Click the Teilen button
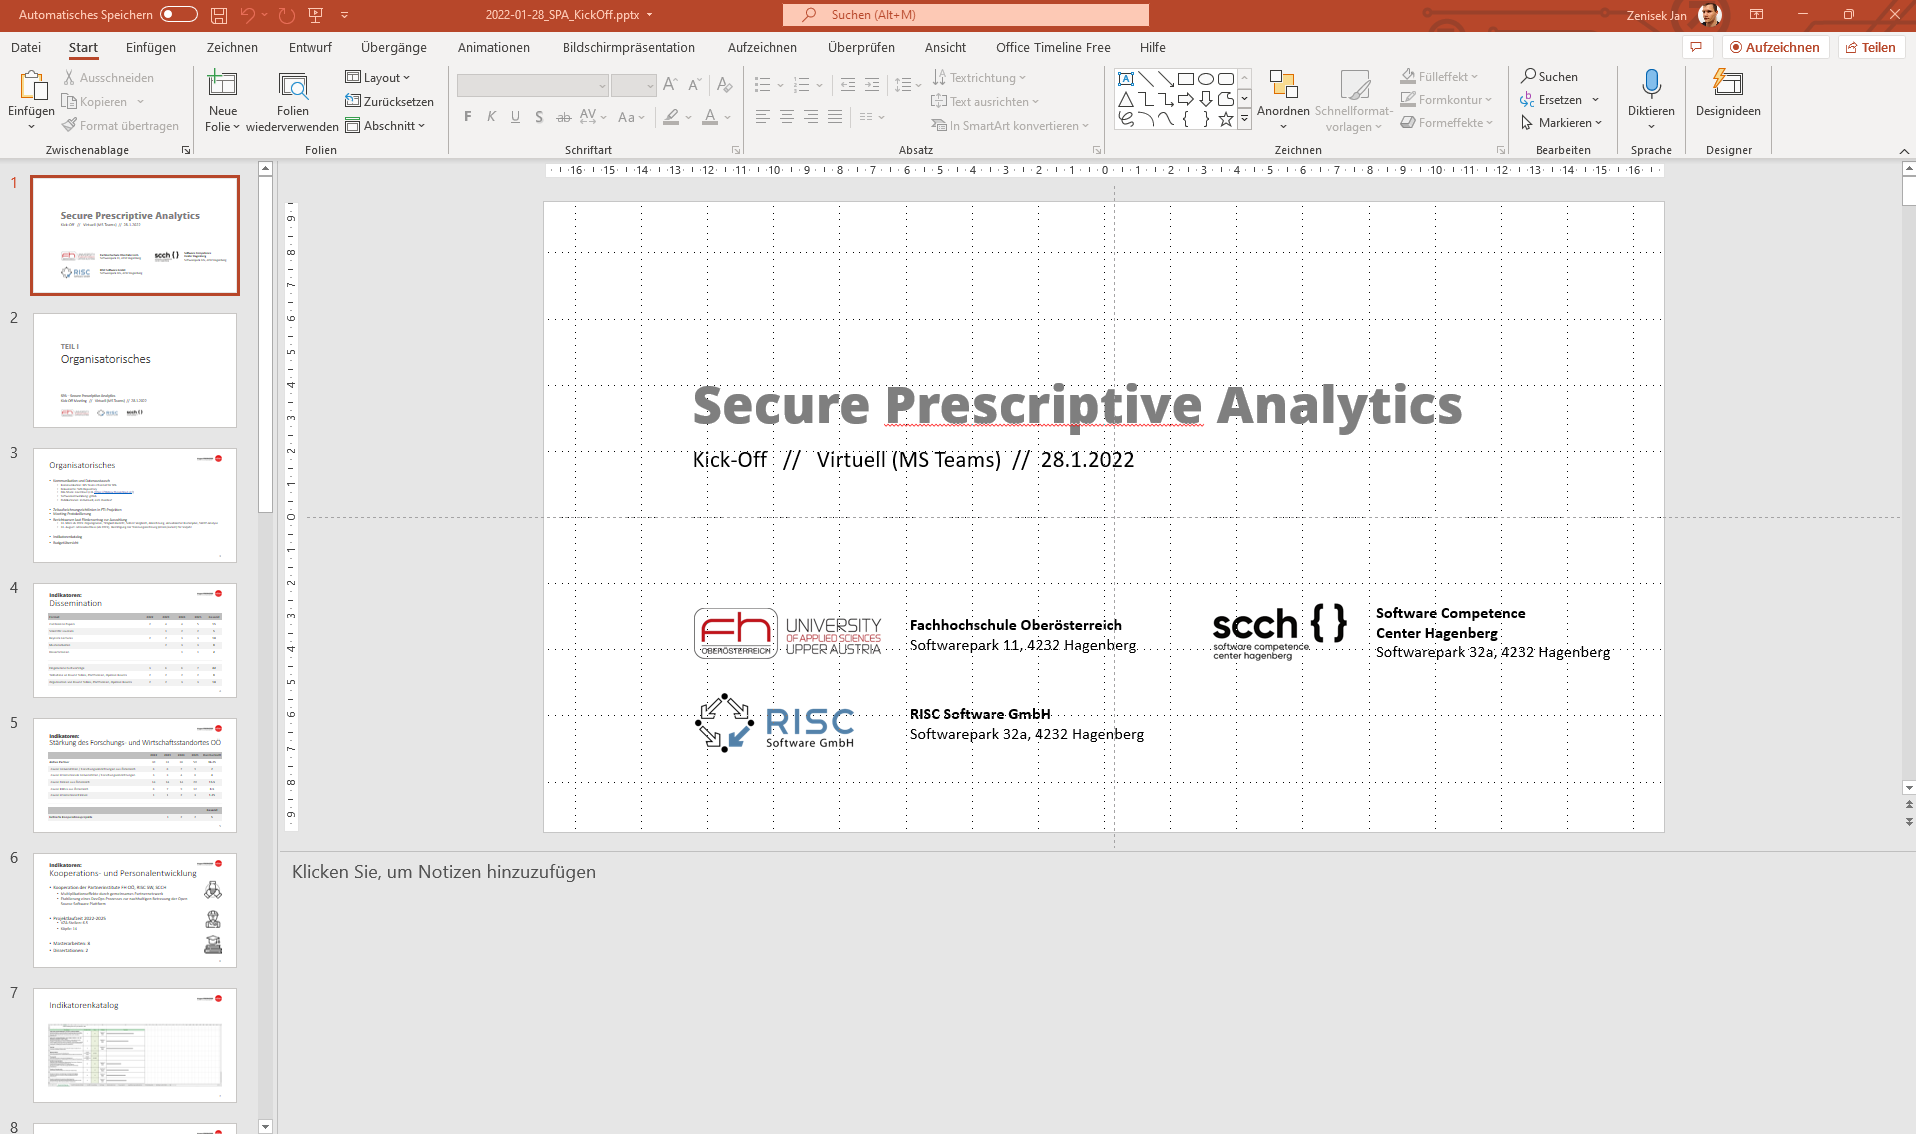The width and height of the screenshot is (1916, 1134). click(1871, 47)
